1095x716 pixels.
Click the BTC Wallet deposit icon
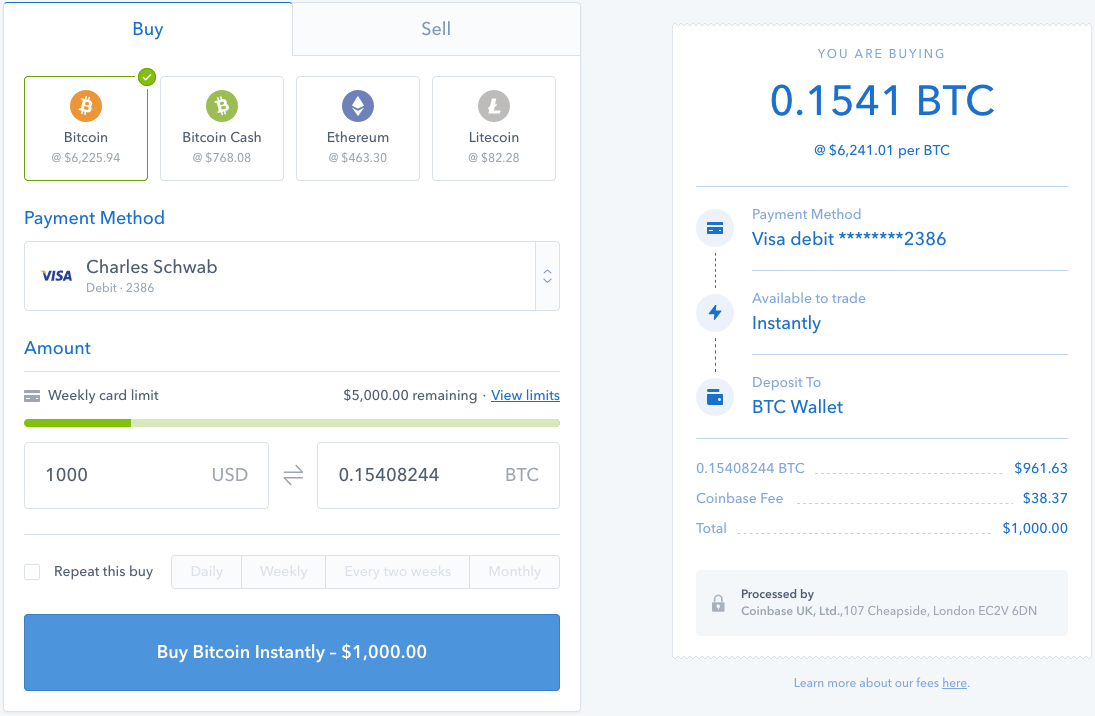pyautogui.click(x=714, y=396)
